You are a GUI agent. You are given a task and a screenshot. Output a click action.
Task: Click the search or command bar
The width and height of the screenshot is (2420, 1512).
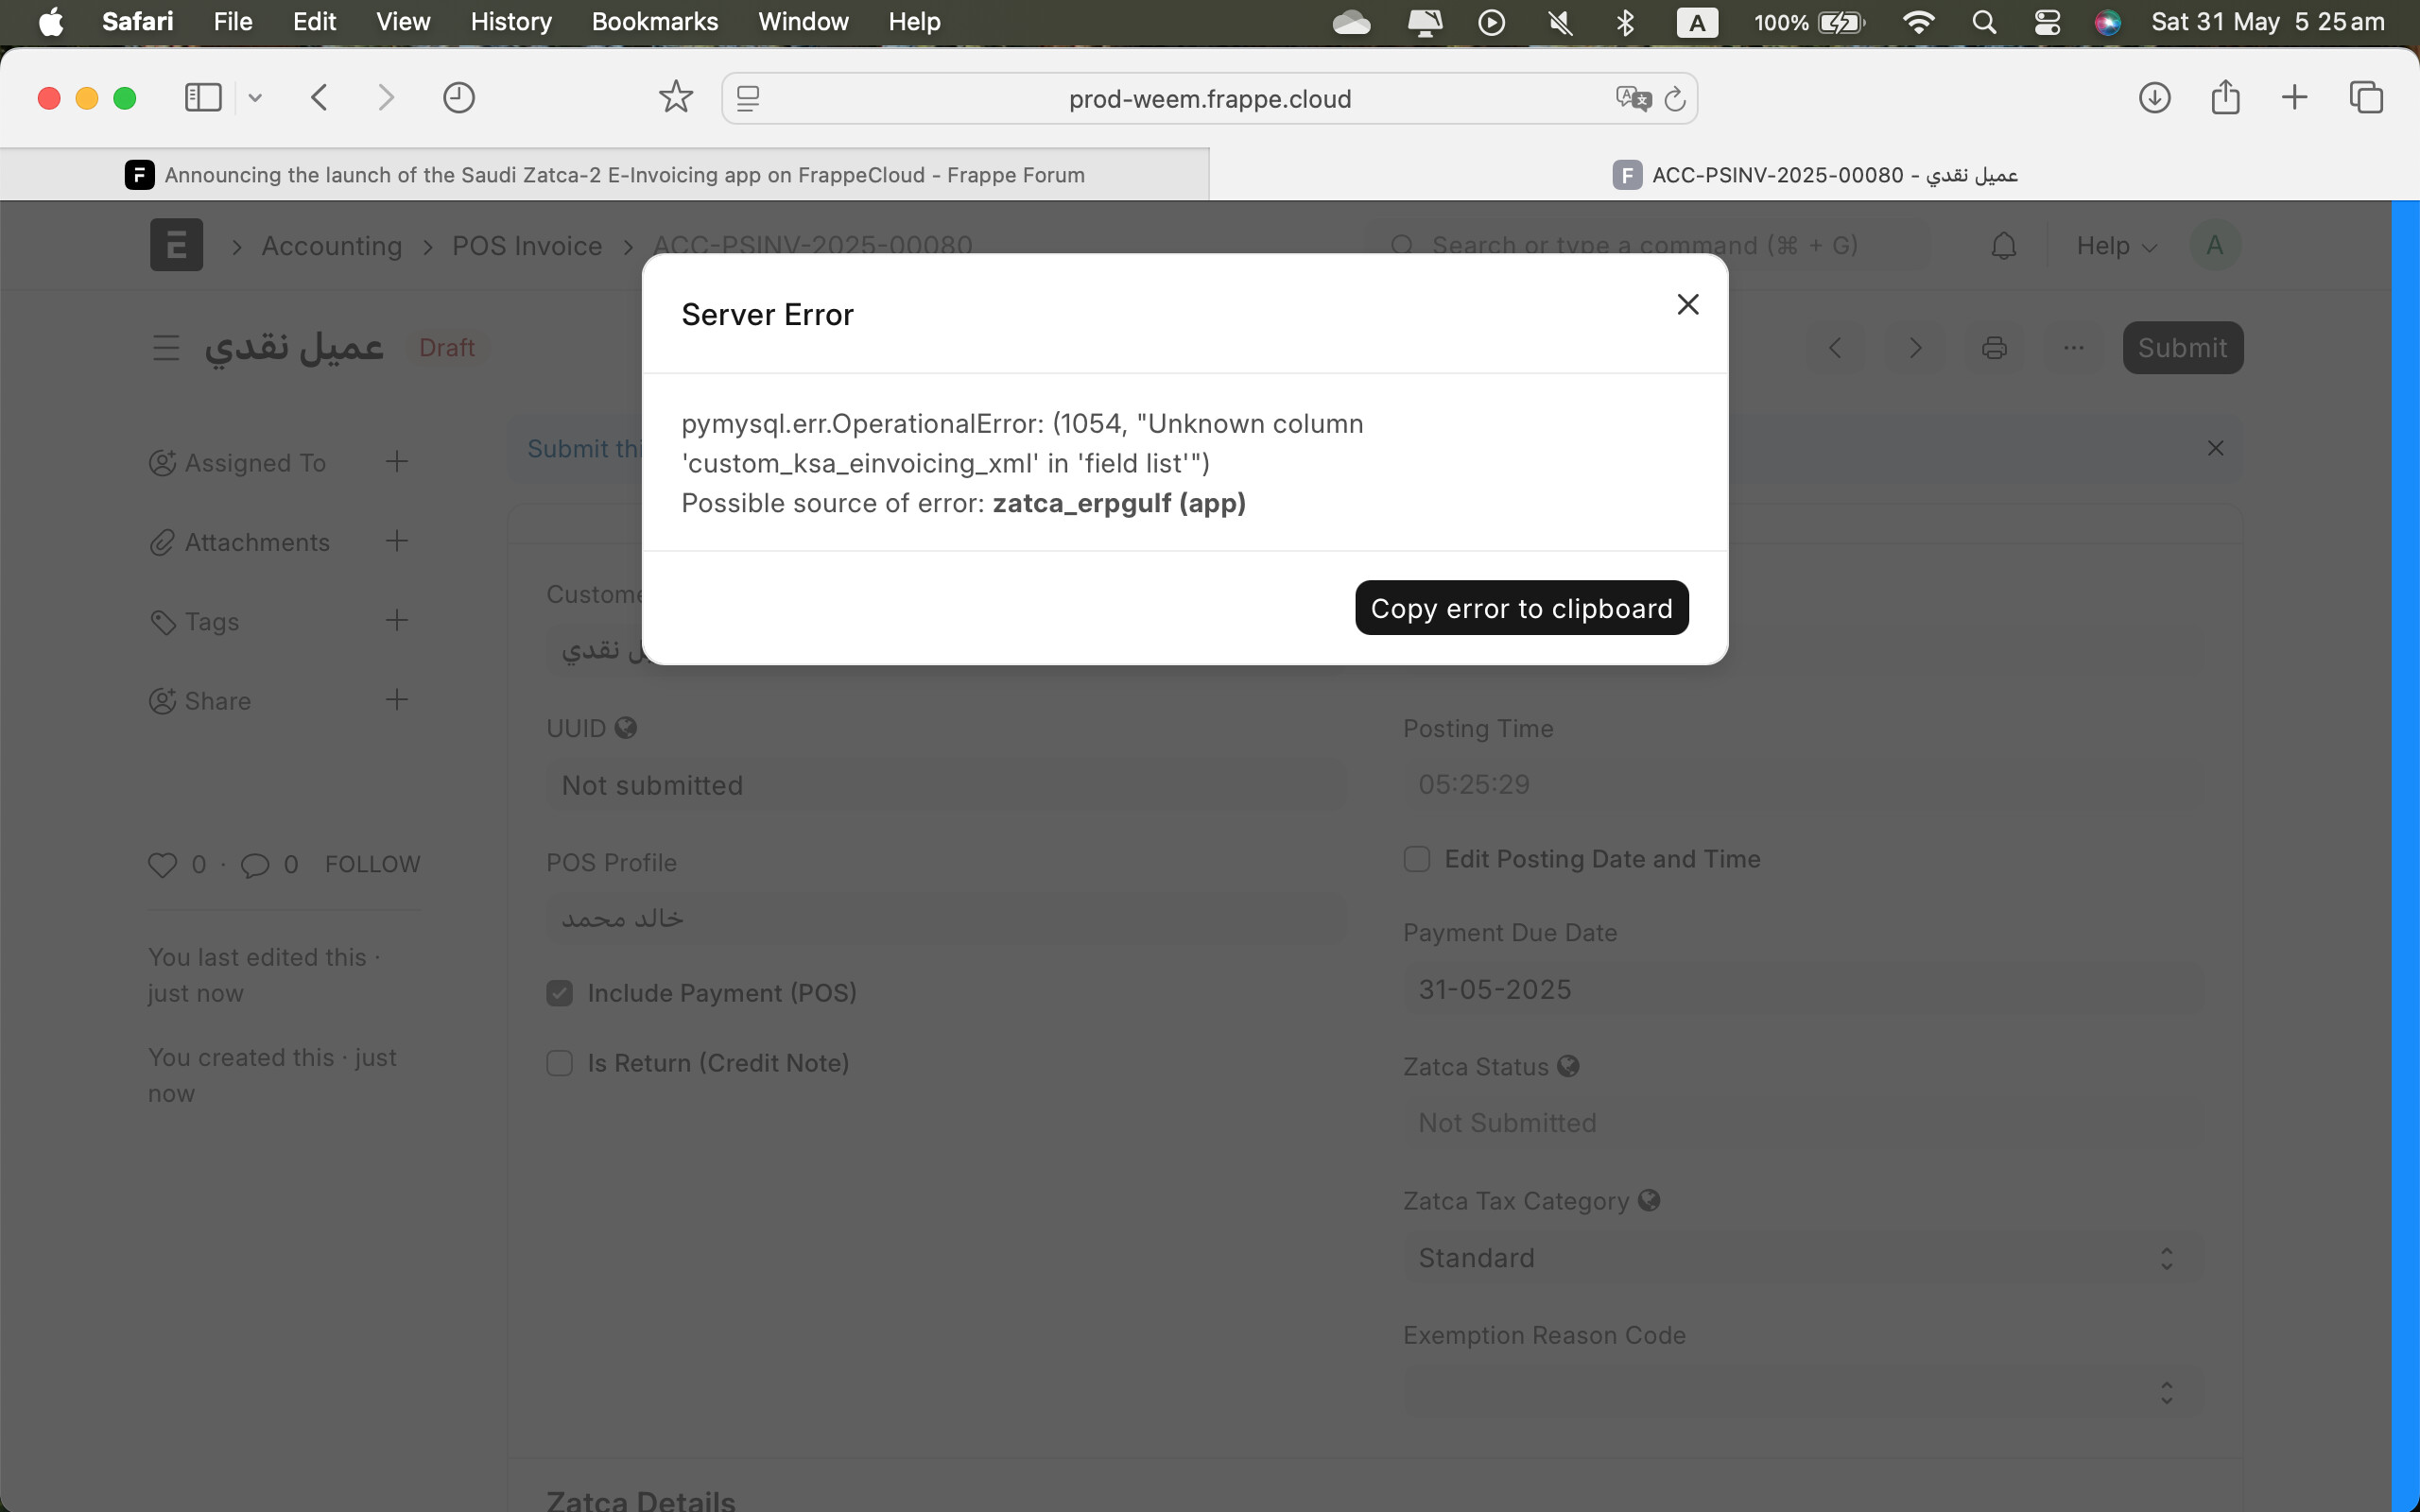[1647, 245]
